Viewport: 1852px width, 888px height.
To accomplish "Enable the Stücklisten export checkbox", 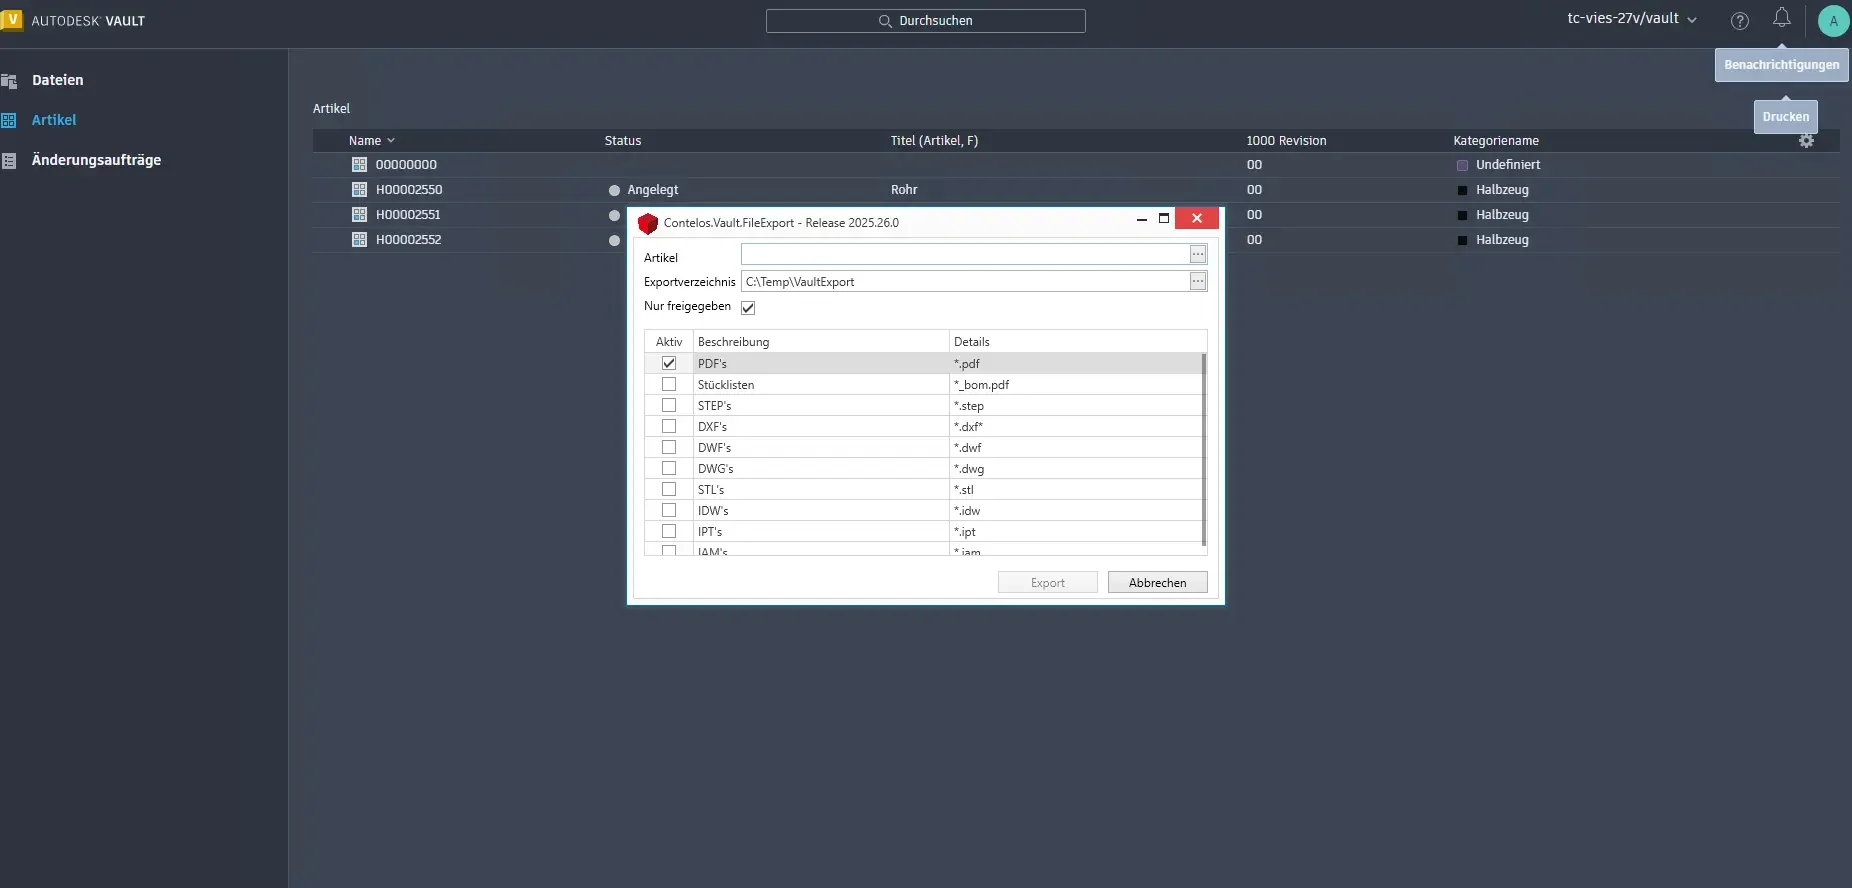I will click(x=669, y=384).
